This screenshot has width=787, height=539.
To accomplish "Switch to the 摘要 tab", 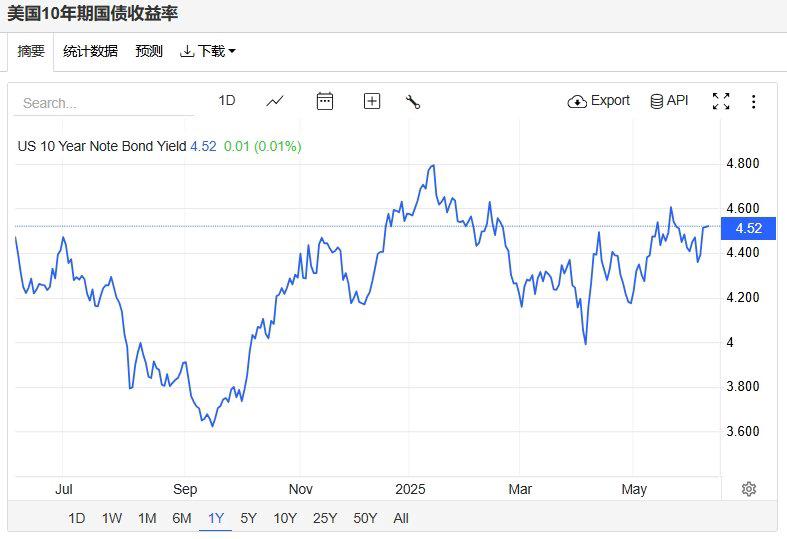I will pos(31,51).
